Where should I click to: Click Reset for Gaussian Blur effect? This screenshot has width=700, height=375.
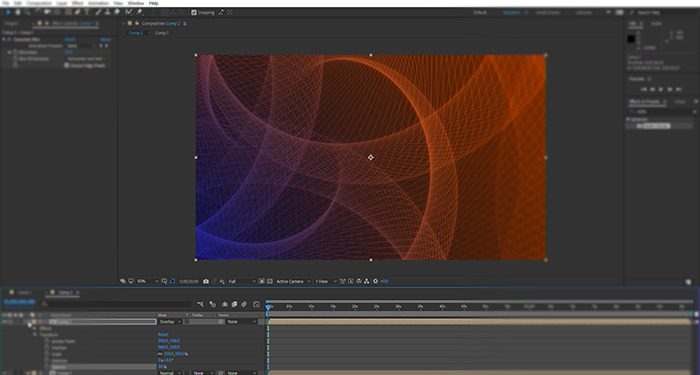[x=70, y=39]
